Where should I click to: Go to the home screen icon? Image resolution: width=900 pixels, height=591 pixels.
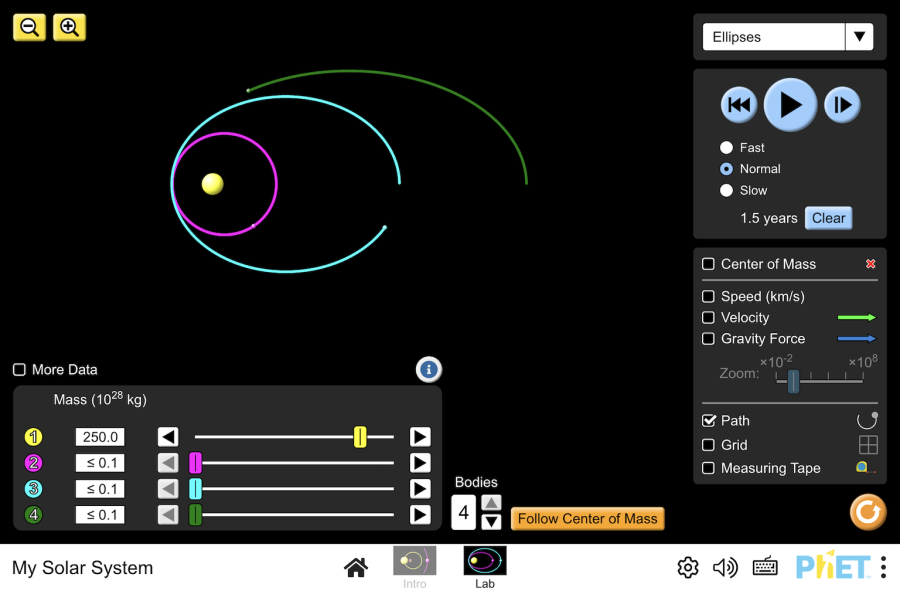pyautogui.click(x=356, y=567)
